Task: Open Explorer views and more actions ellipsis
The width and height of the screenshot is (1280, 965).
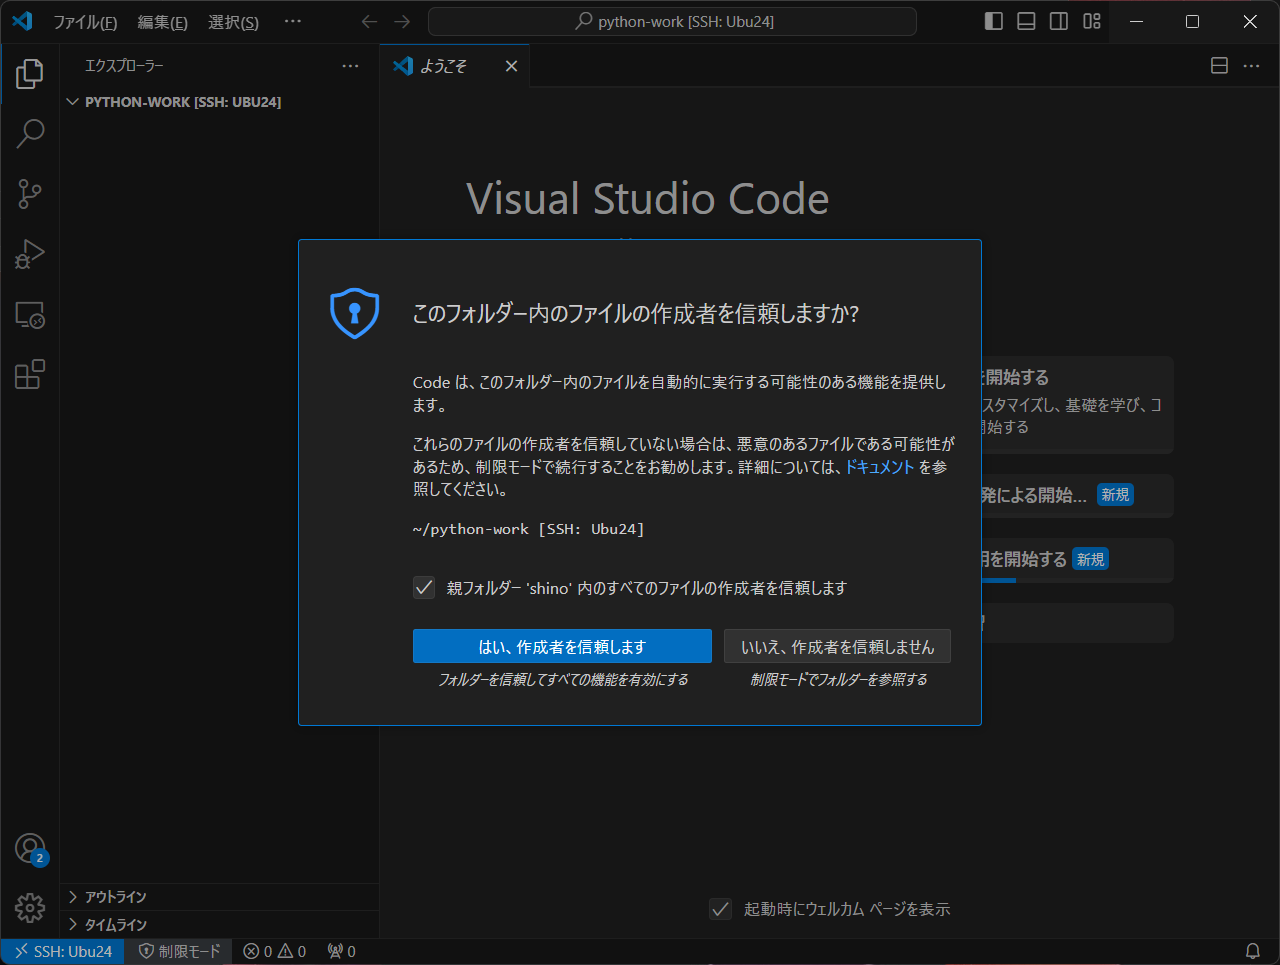Action: tap(350, 66)
